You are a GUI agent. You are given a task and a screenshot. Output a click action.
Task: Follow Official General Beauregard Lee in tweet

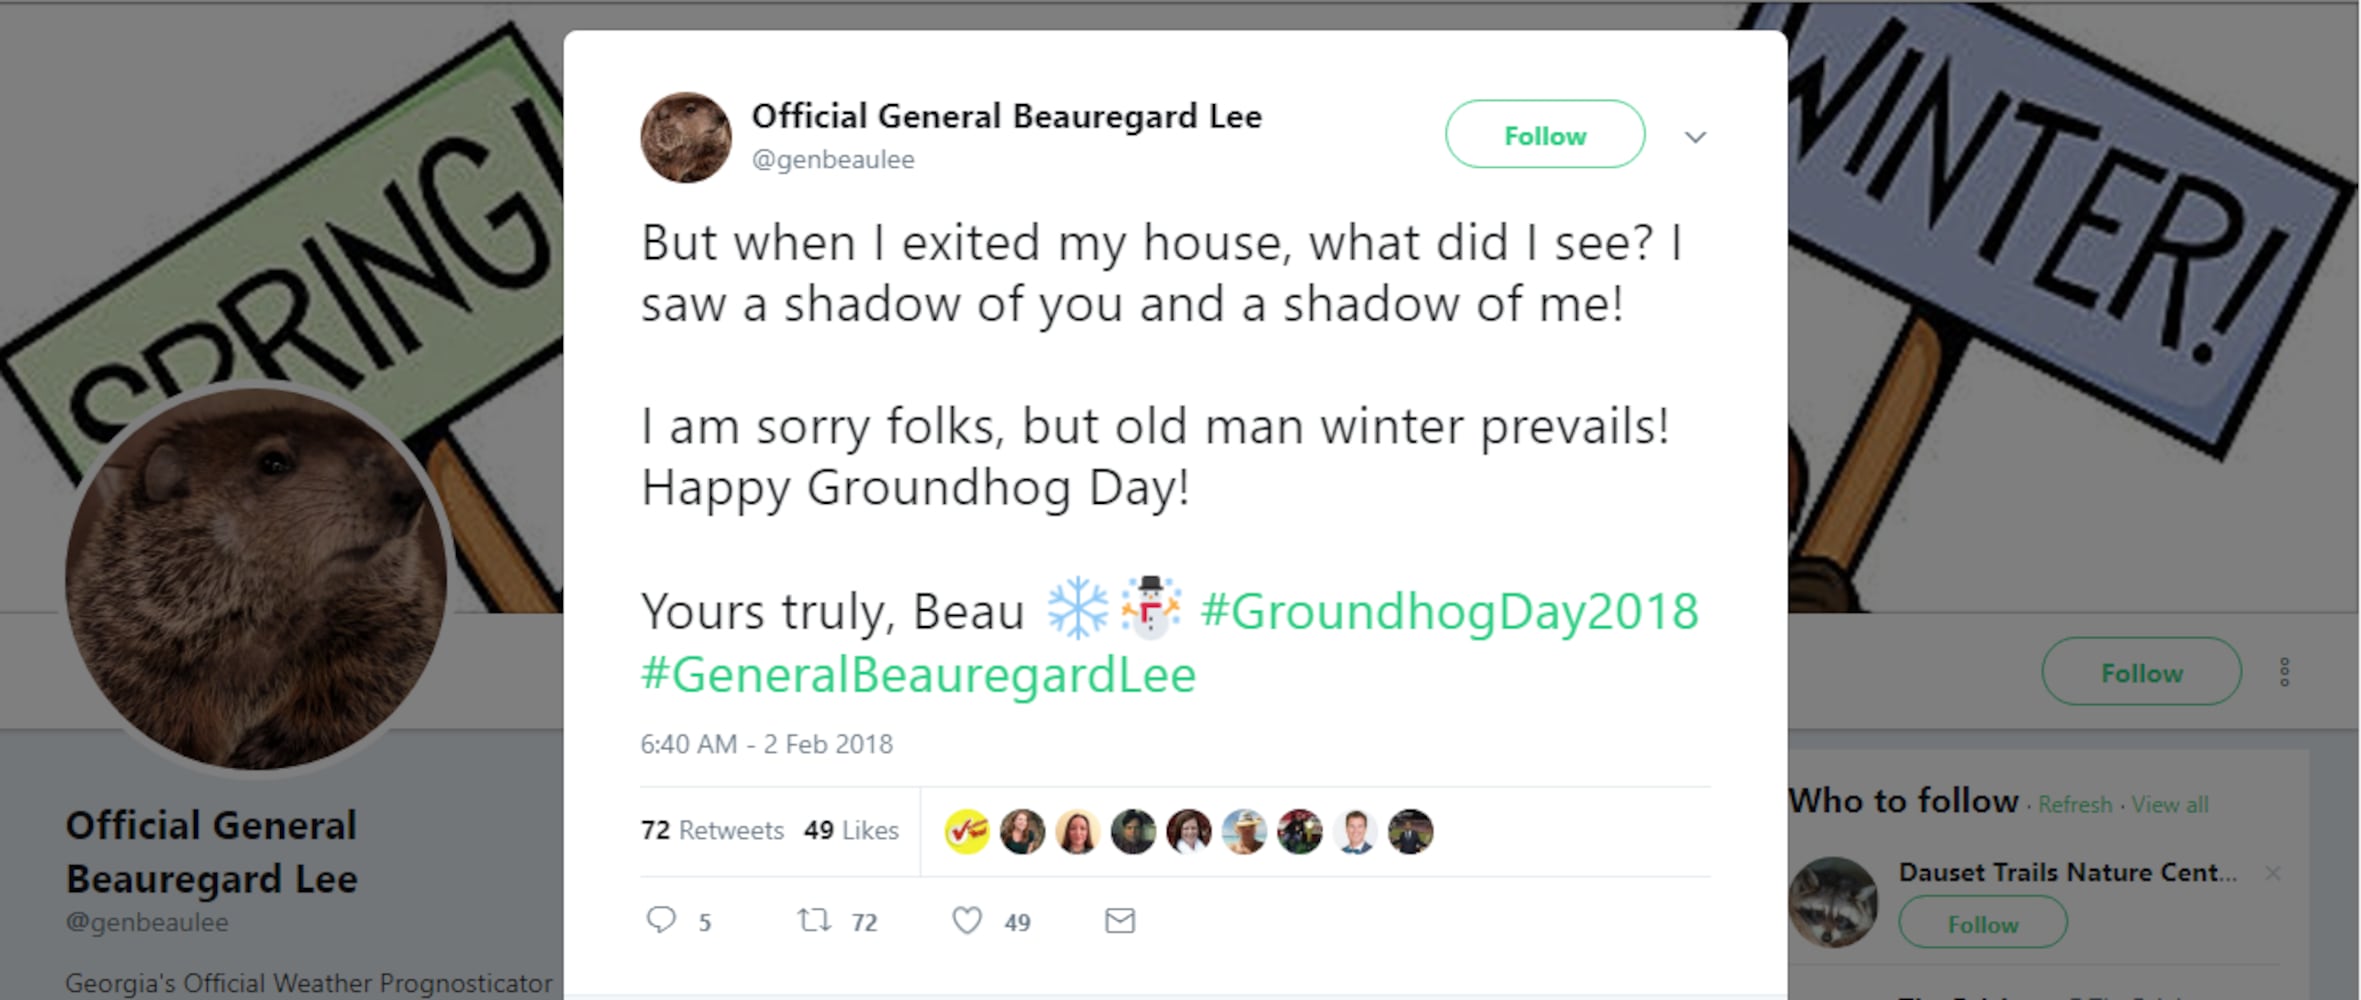[1544, 135]
